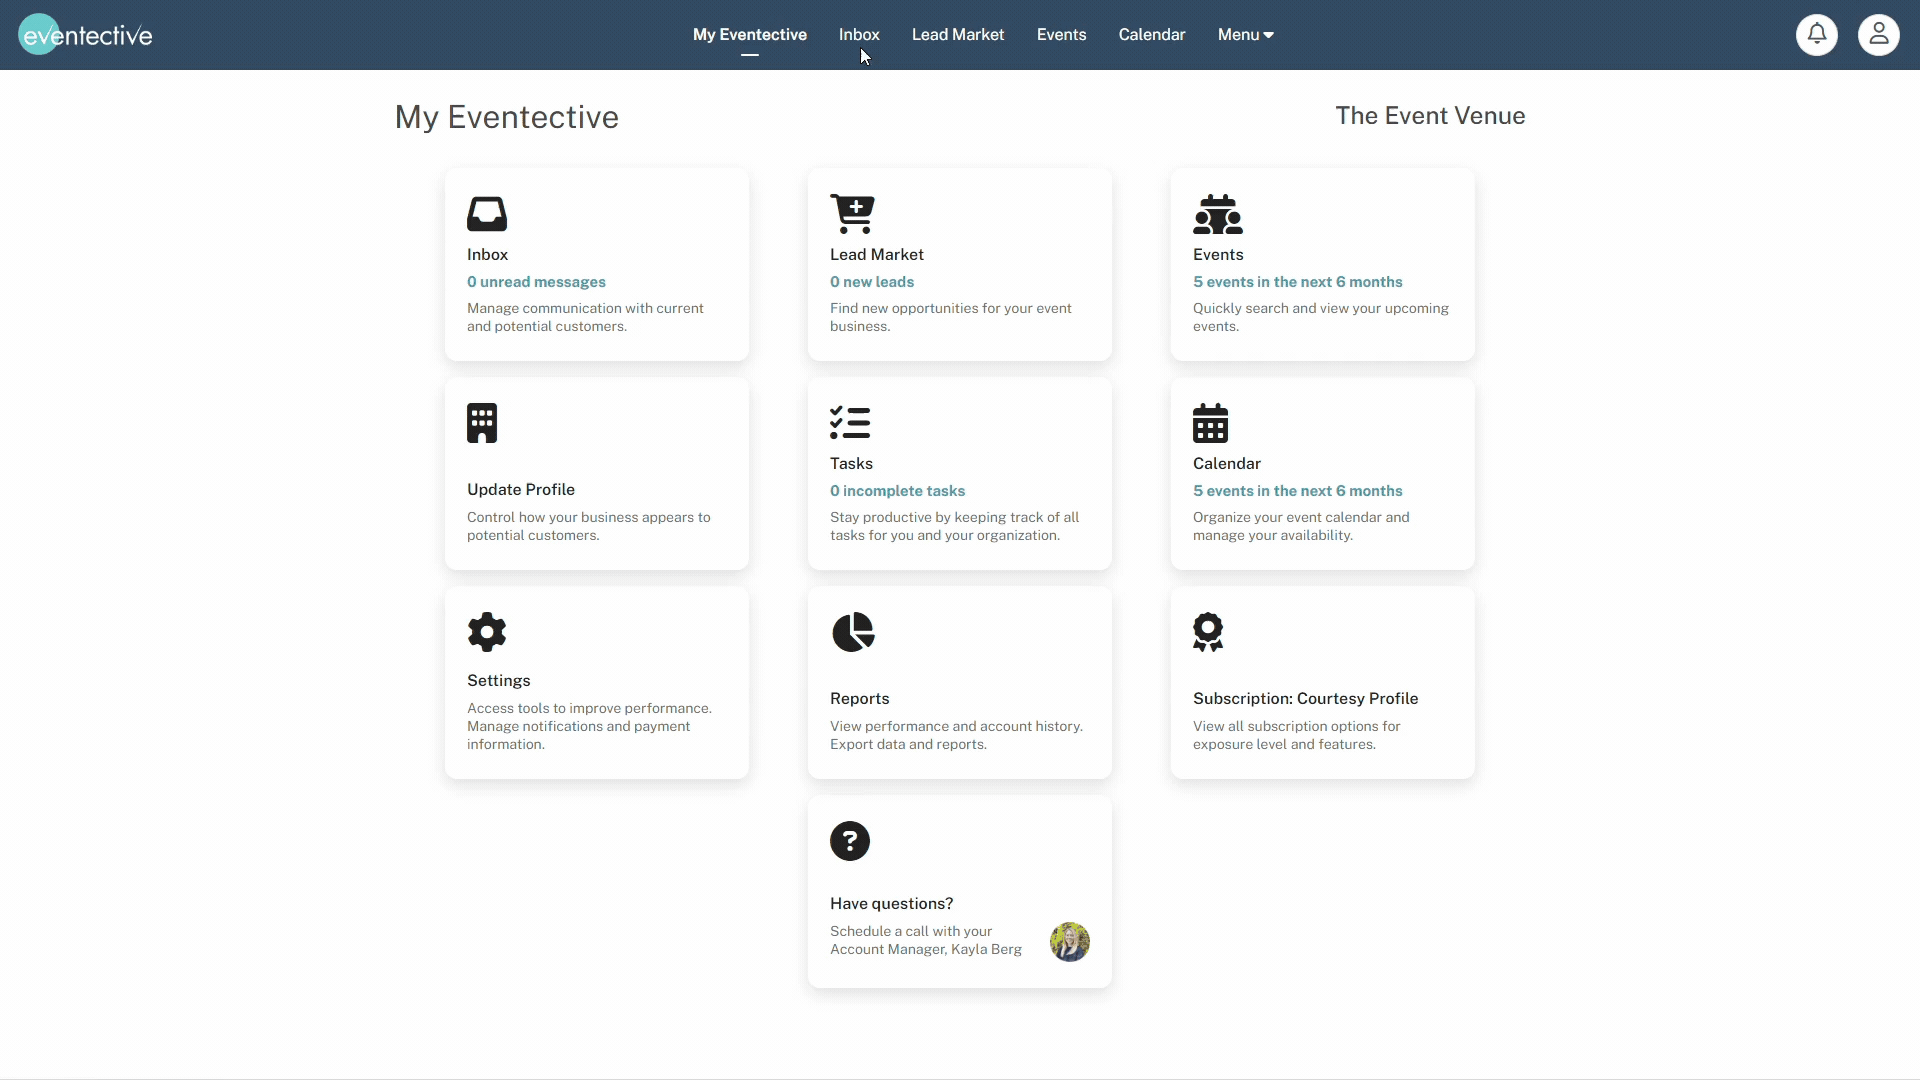Click the Settings gear icon
Screen dimensions: 1920x1080
coord(487,632)
